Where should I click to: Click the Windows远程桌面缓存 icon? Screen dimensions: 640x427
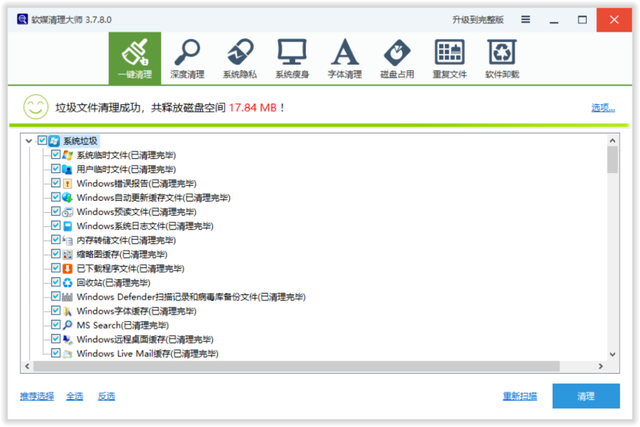point(67,339)
